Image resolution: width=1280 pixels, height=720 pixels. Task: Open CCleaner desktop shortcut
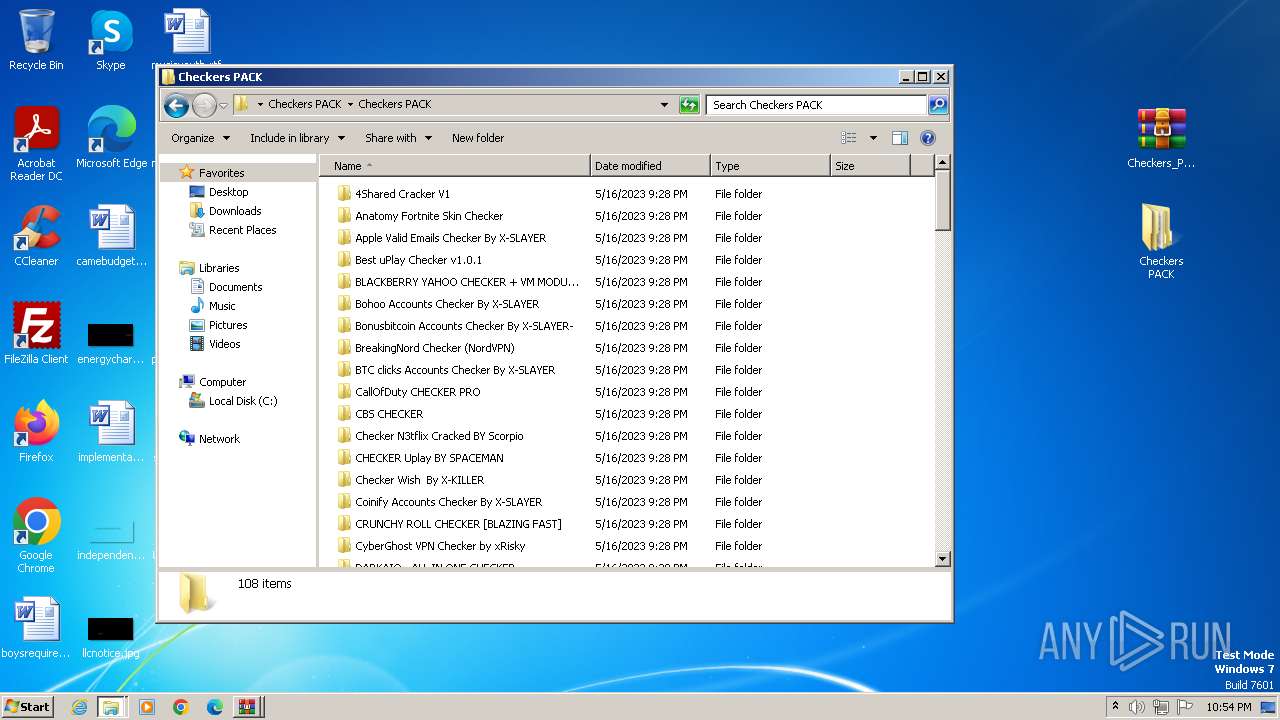[x=36, y=235]
